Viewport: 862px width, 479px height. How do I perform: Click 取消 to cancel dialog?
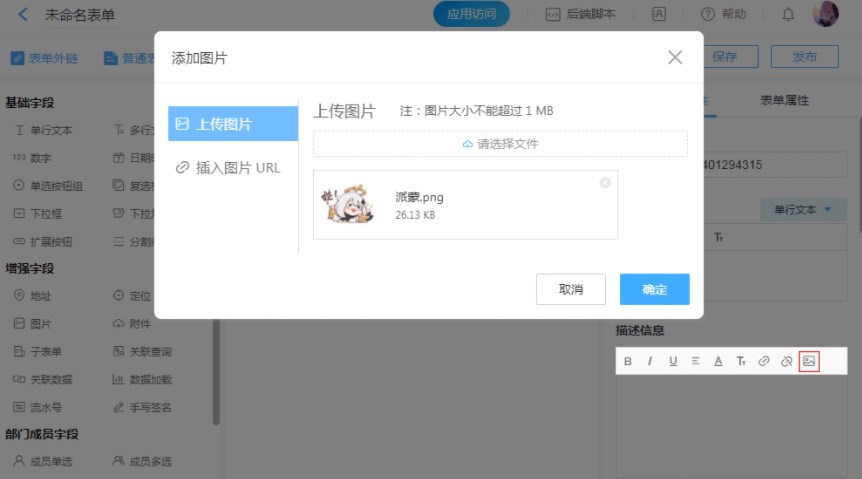coord(571,289)
